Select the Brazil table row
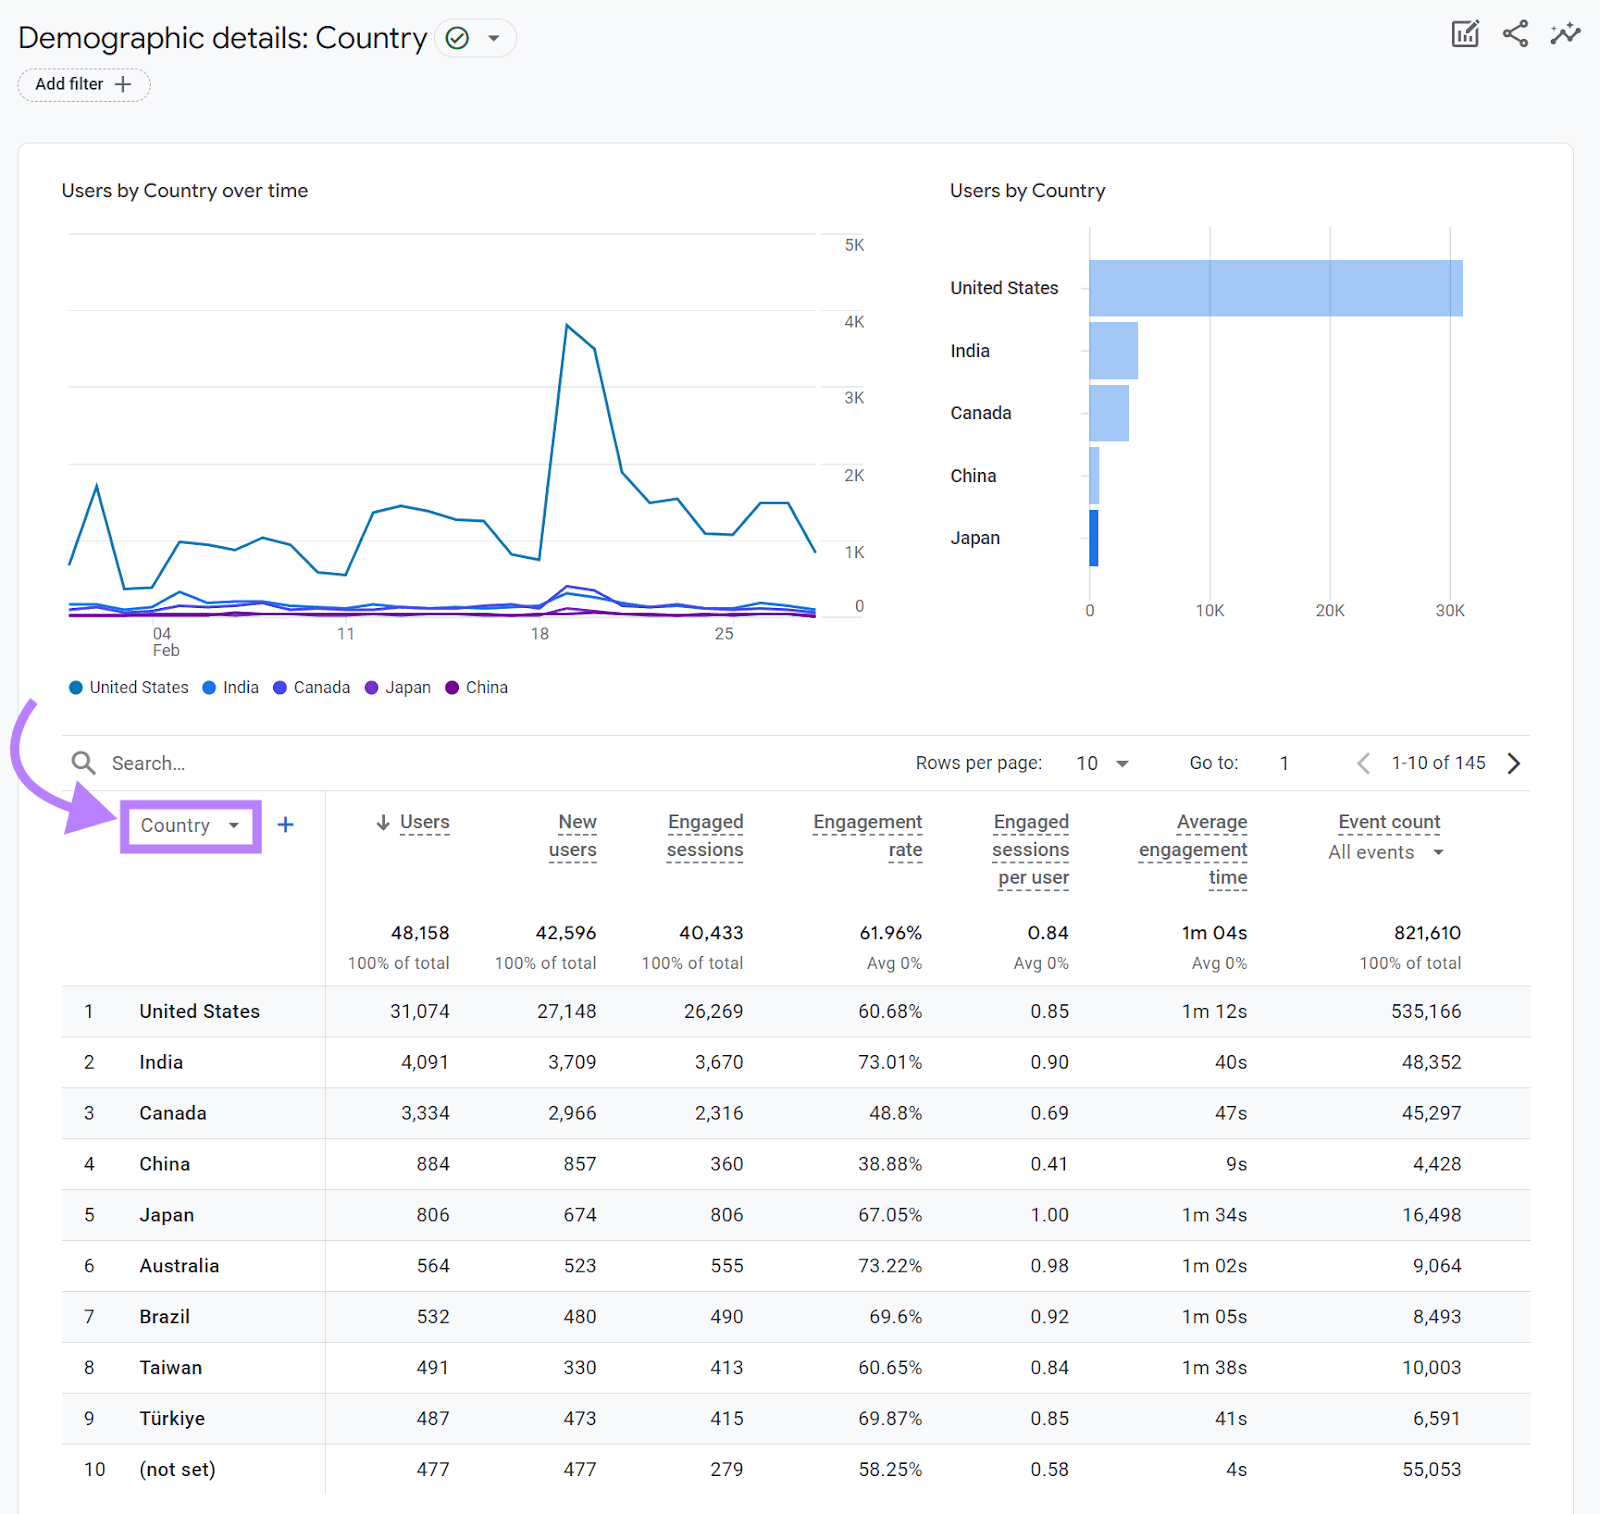1600x1514 pixels. (x=796, y=1317)
